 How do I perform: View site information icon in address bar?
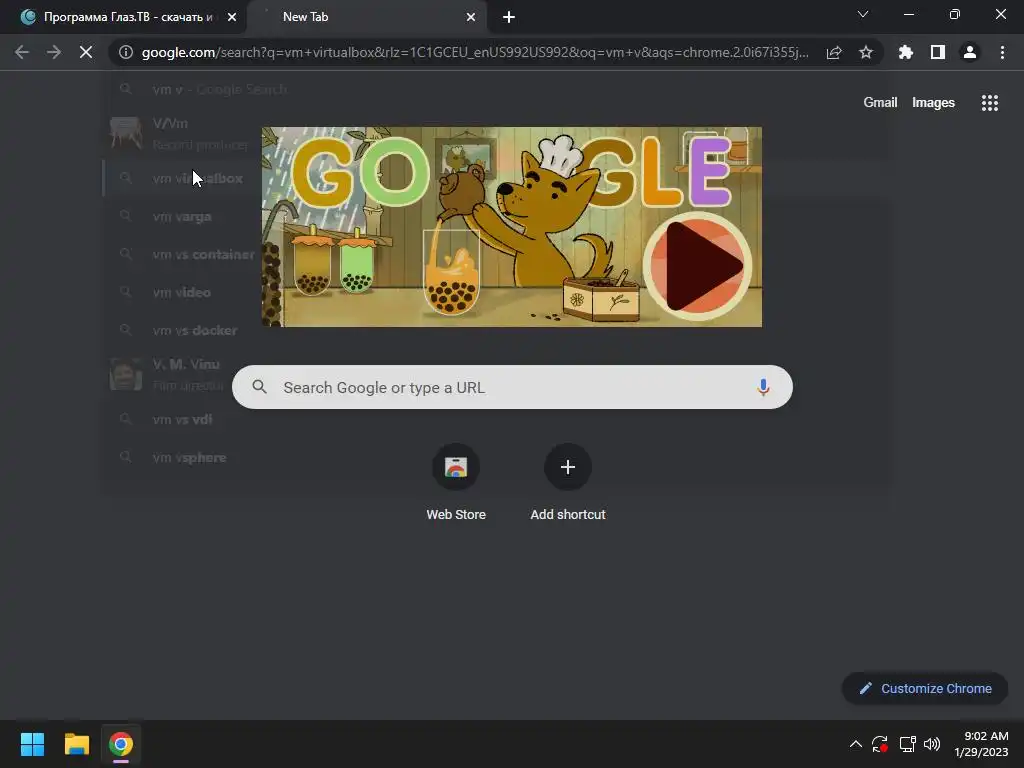coord(125,52)
